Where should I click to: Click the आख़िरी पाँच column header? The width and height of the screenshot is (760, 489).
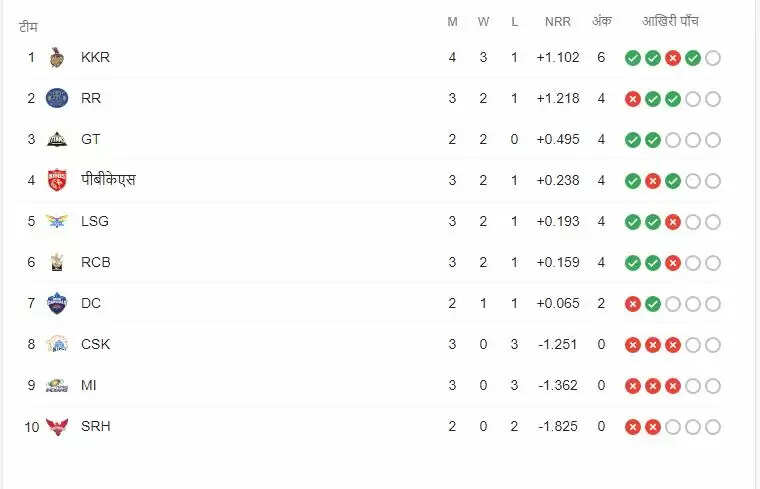click(672, 22)
